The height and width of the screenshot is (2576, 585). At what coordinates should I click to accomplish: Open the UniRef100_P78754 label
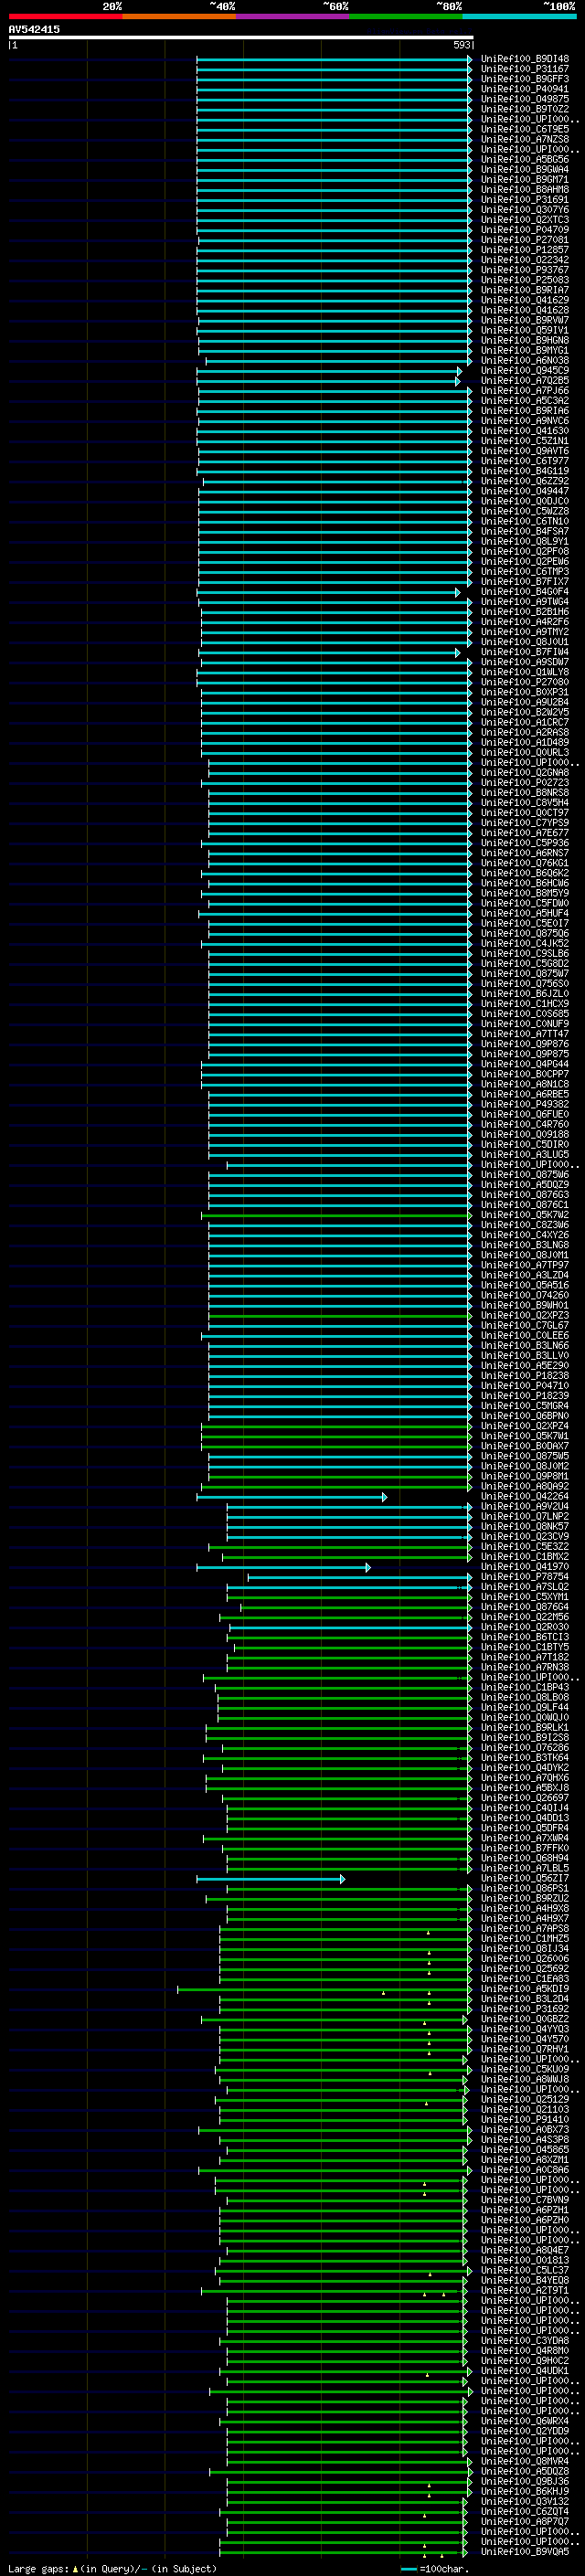(525, 1577)
